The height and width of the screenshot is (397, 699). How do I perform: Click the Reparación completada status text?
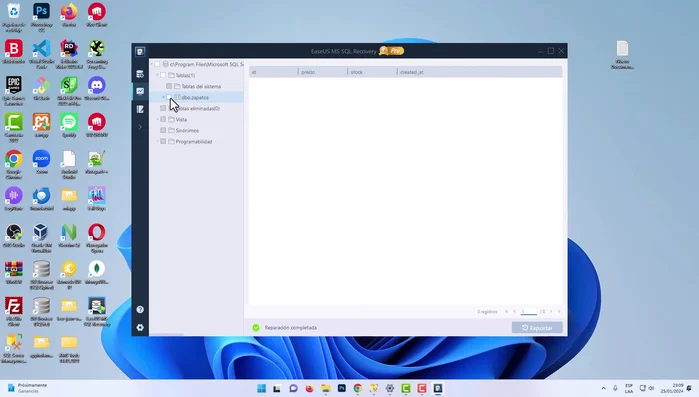pos(291,327)
